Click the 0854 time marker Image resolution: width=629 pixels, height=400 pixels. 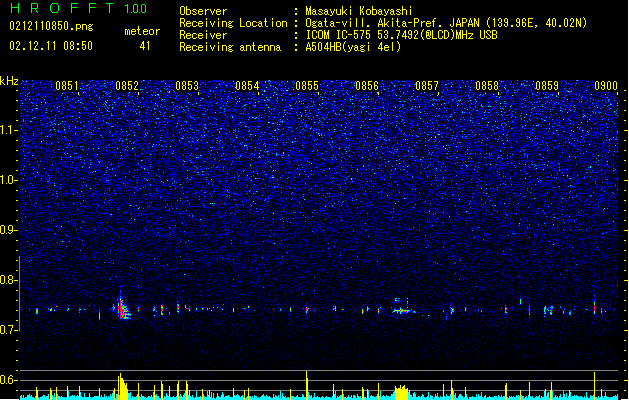(247, 86)
